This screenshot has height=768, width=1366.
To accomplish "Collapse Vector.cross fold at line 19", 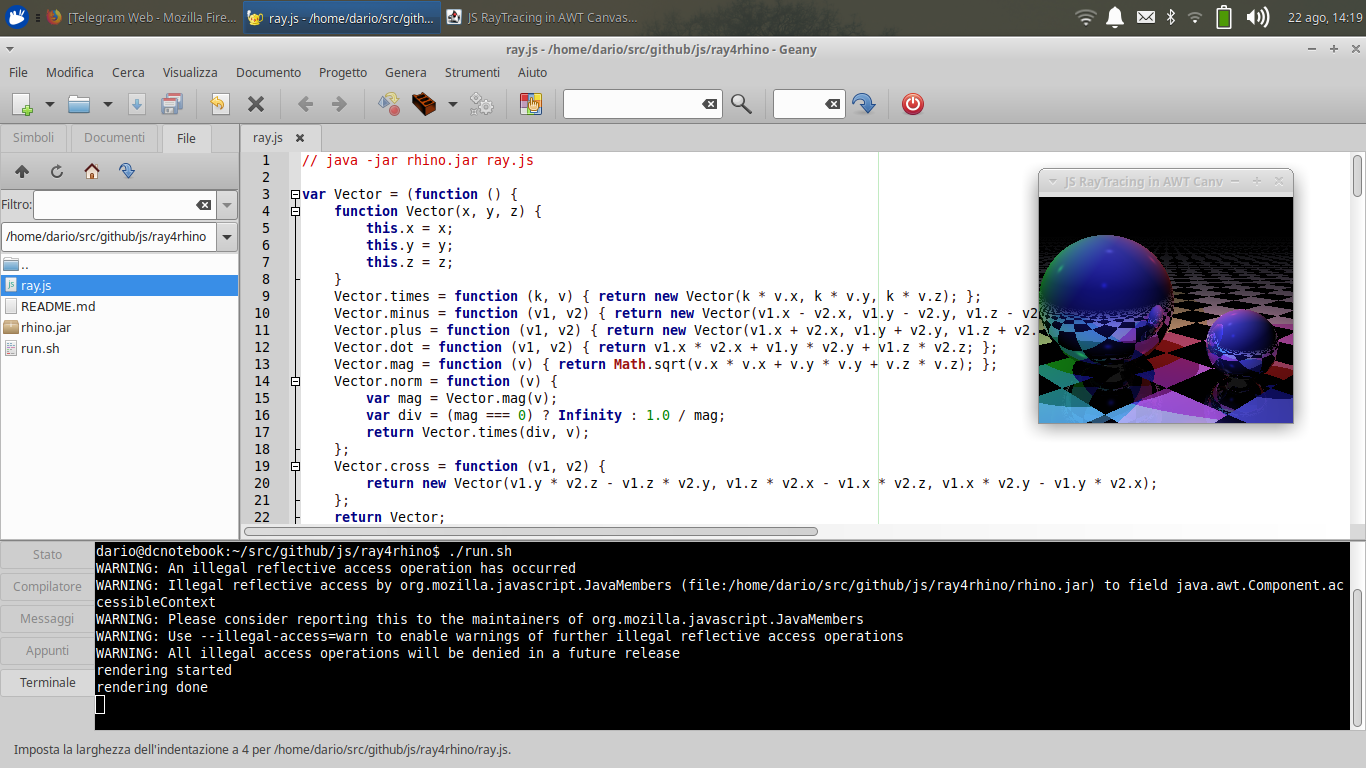I will click(x=294, y=466).
